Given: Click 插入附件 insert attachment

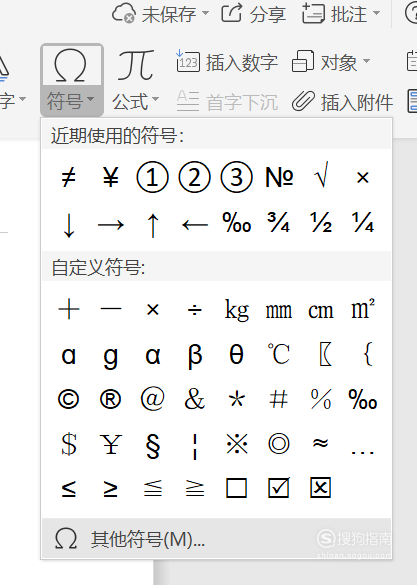Looking at the screenshot, I should [x=342, y=102].
